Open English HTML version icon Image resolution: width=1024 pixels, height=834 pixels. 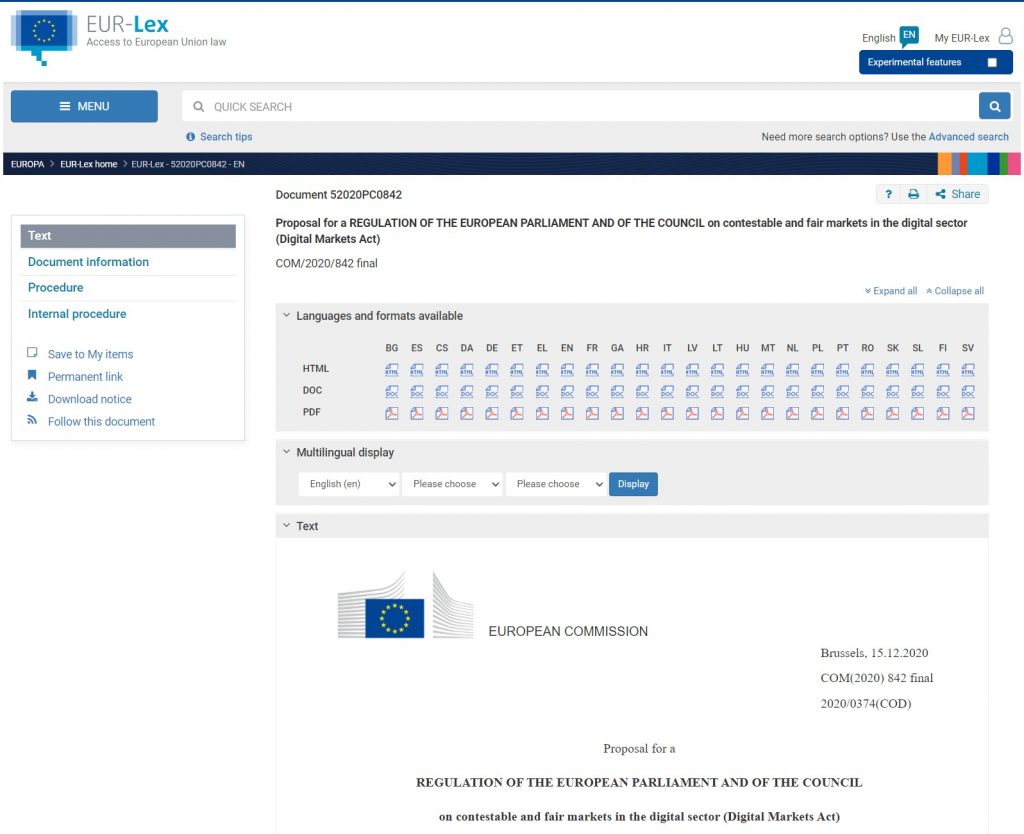(567, 369)
